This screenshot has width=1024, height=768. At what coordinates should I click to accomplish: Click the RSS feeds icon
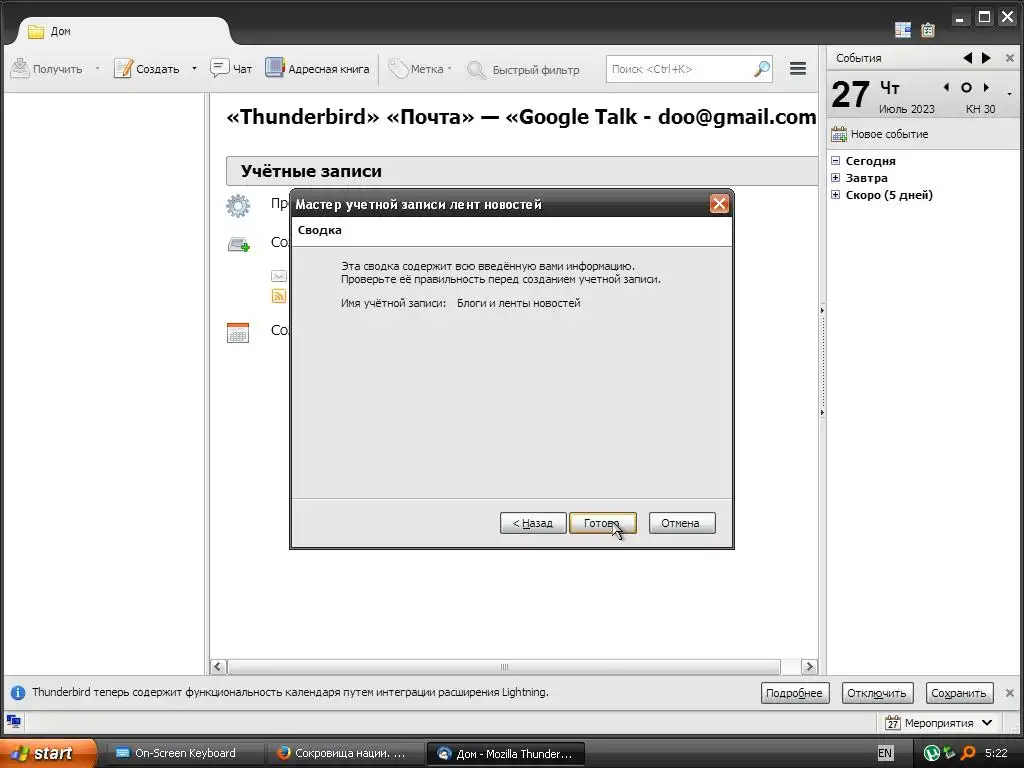tap(279, 296)
